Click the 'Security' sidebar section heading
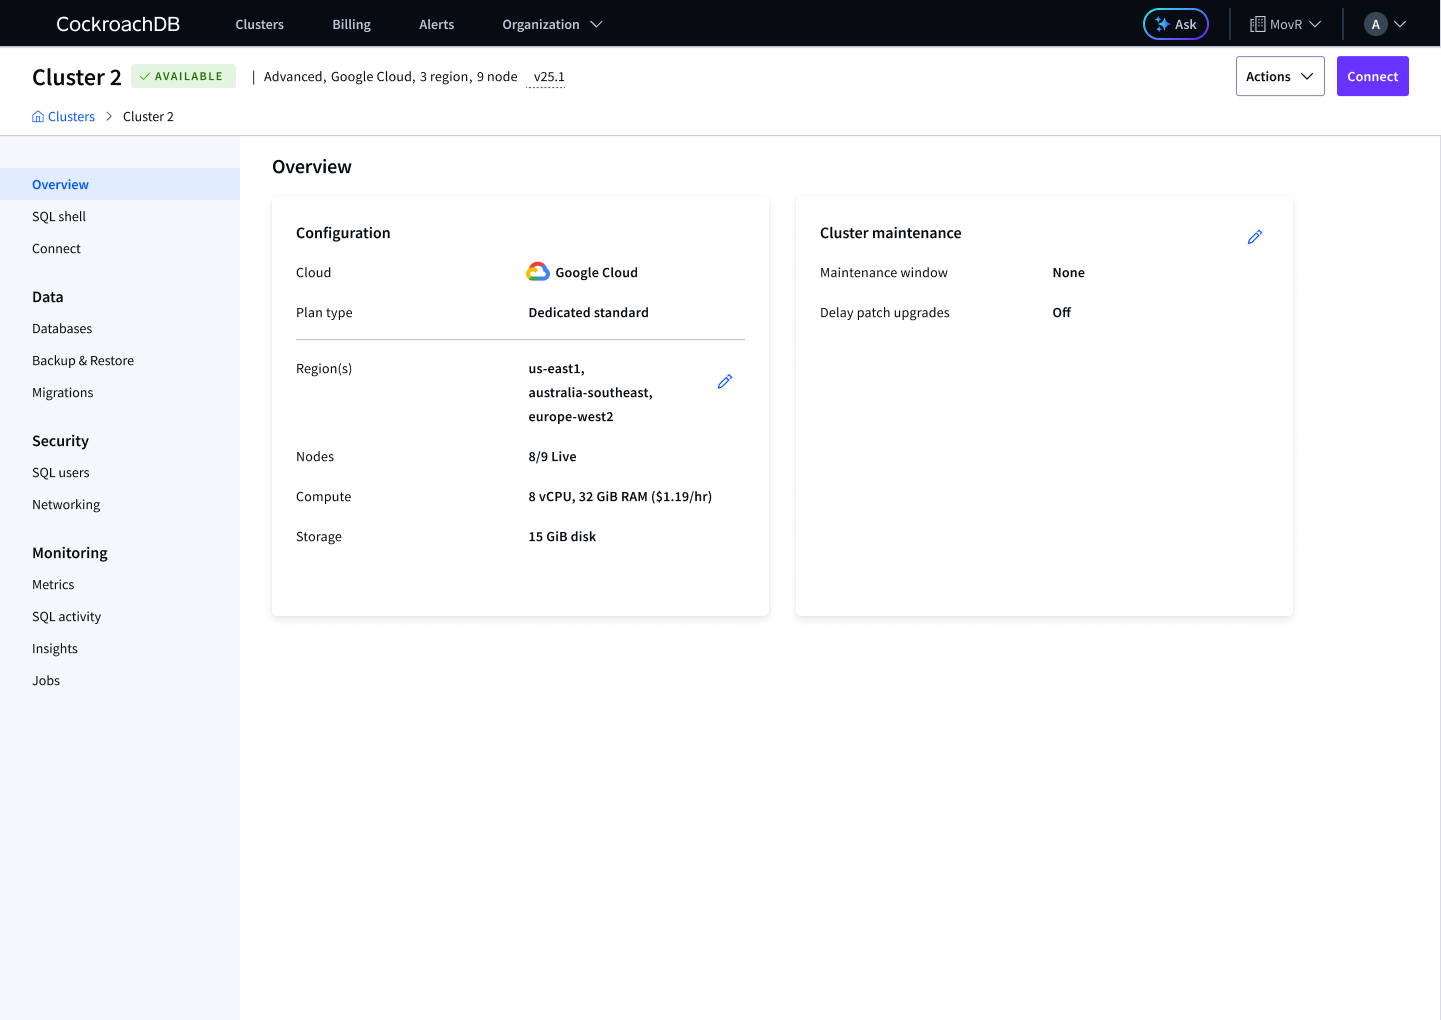Viewport: 1441px width, 1020px height. coord(60,441)
